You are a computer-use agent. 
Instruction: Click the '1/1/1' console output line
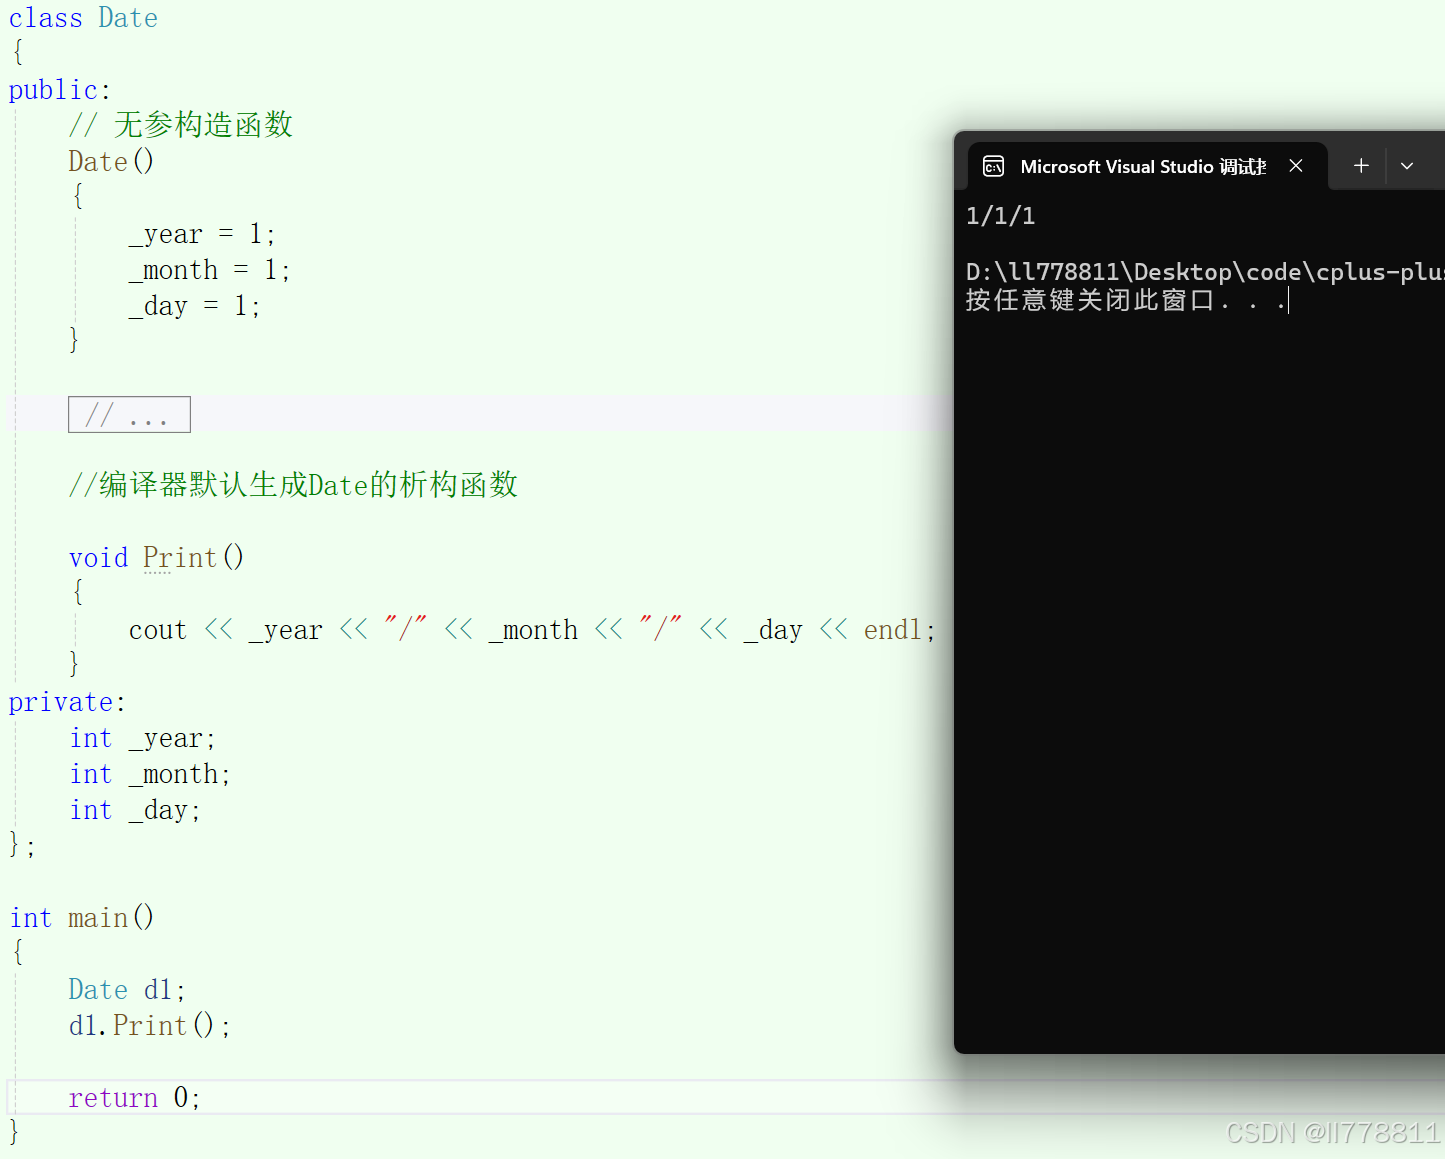pyautogui.click(x=1001, y=216)
